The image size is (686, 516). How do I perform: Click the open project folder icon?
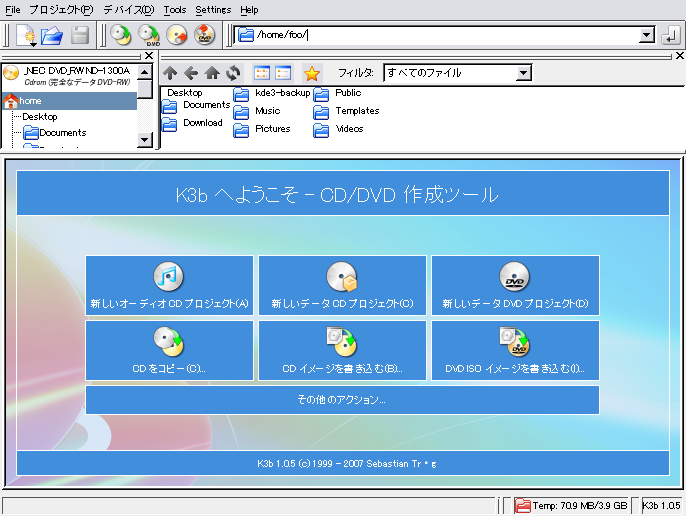point(52,36)
